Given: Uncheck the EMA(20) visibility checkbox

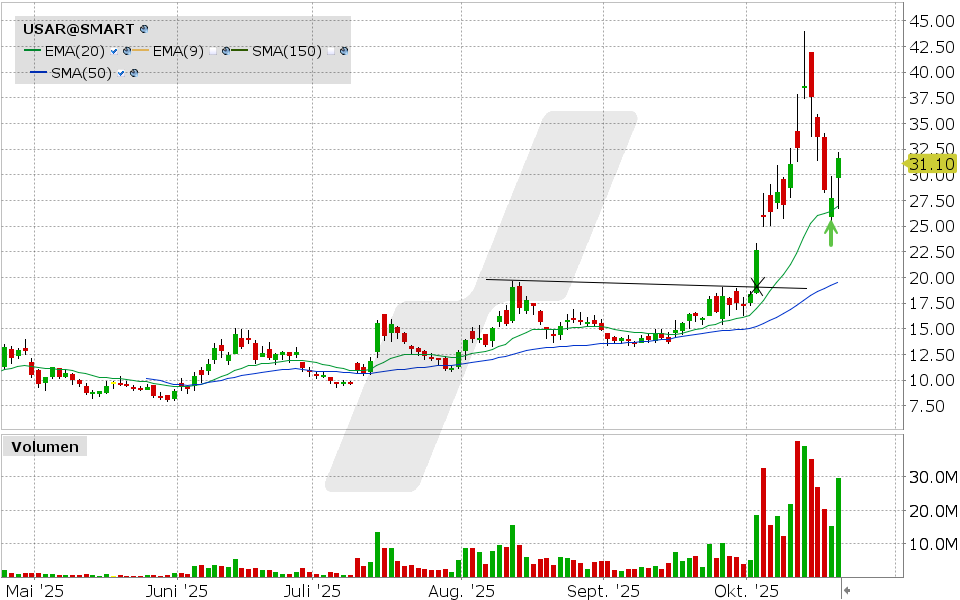Looking at the screenshot, I should click(x=115, y=51).
